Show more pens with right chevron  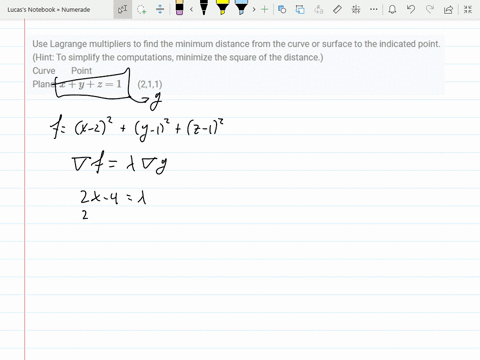pos(254,9)
